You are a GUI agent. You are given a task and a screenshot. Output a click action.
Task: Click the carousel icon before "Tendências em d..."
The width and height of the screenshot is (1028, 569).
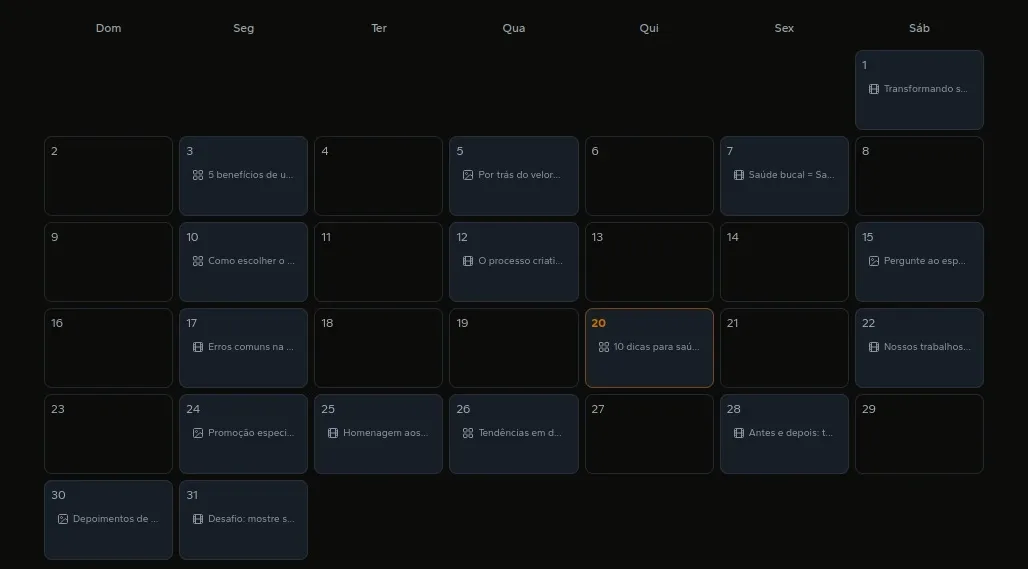(x=467, y=433)
